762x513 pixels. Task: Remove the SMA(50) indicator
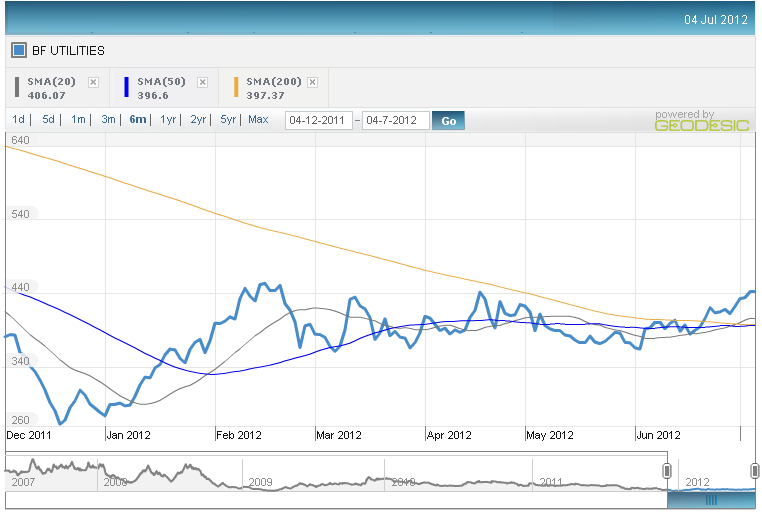tap(202, 82)
